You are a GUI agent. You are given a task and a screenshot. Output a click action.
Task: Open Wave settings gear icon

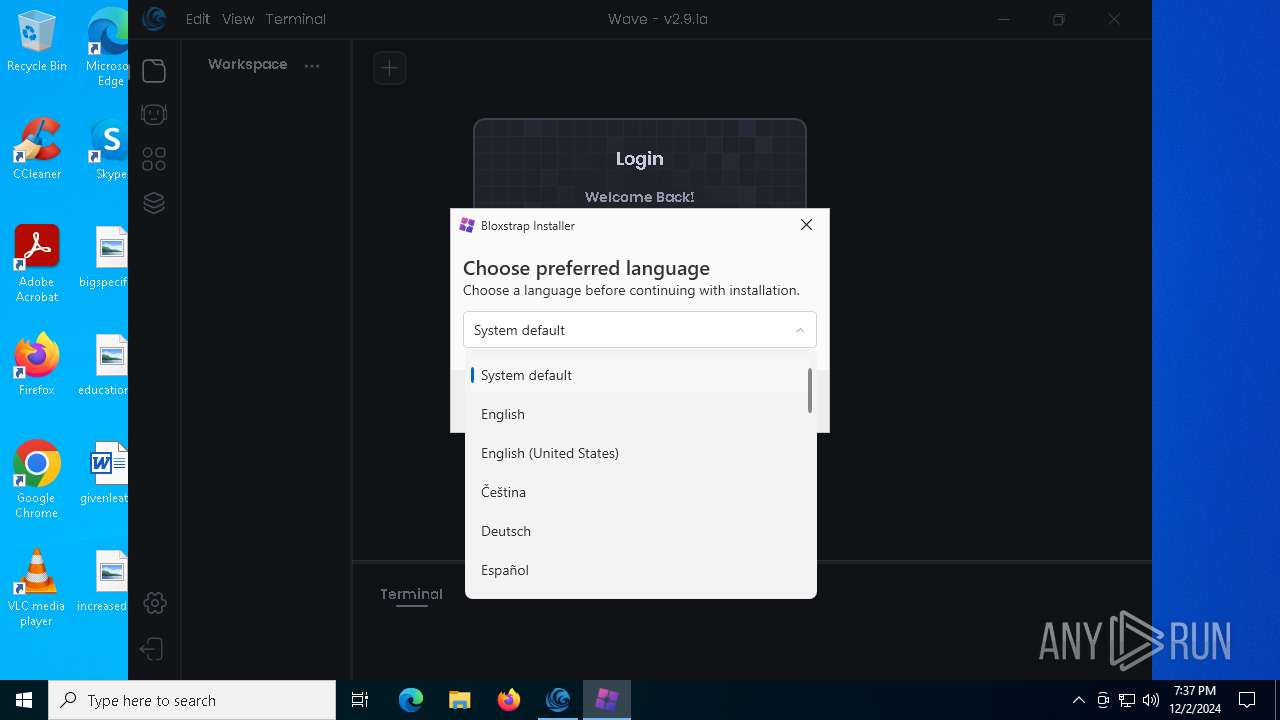154,603
